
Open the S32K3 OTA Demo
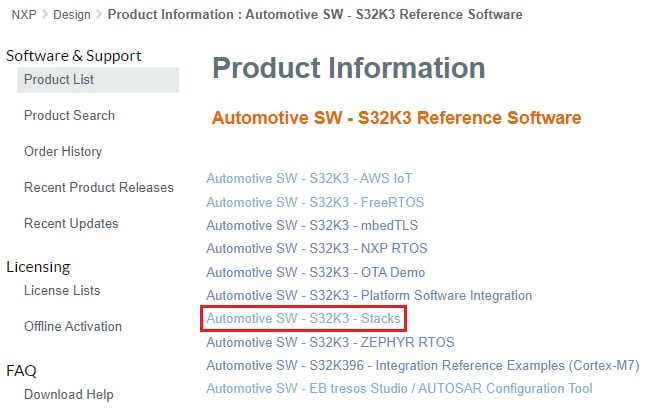pyautogui.click(x=316, y=273)
